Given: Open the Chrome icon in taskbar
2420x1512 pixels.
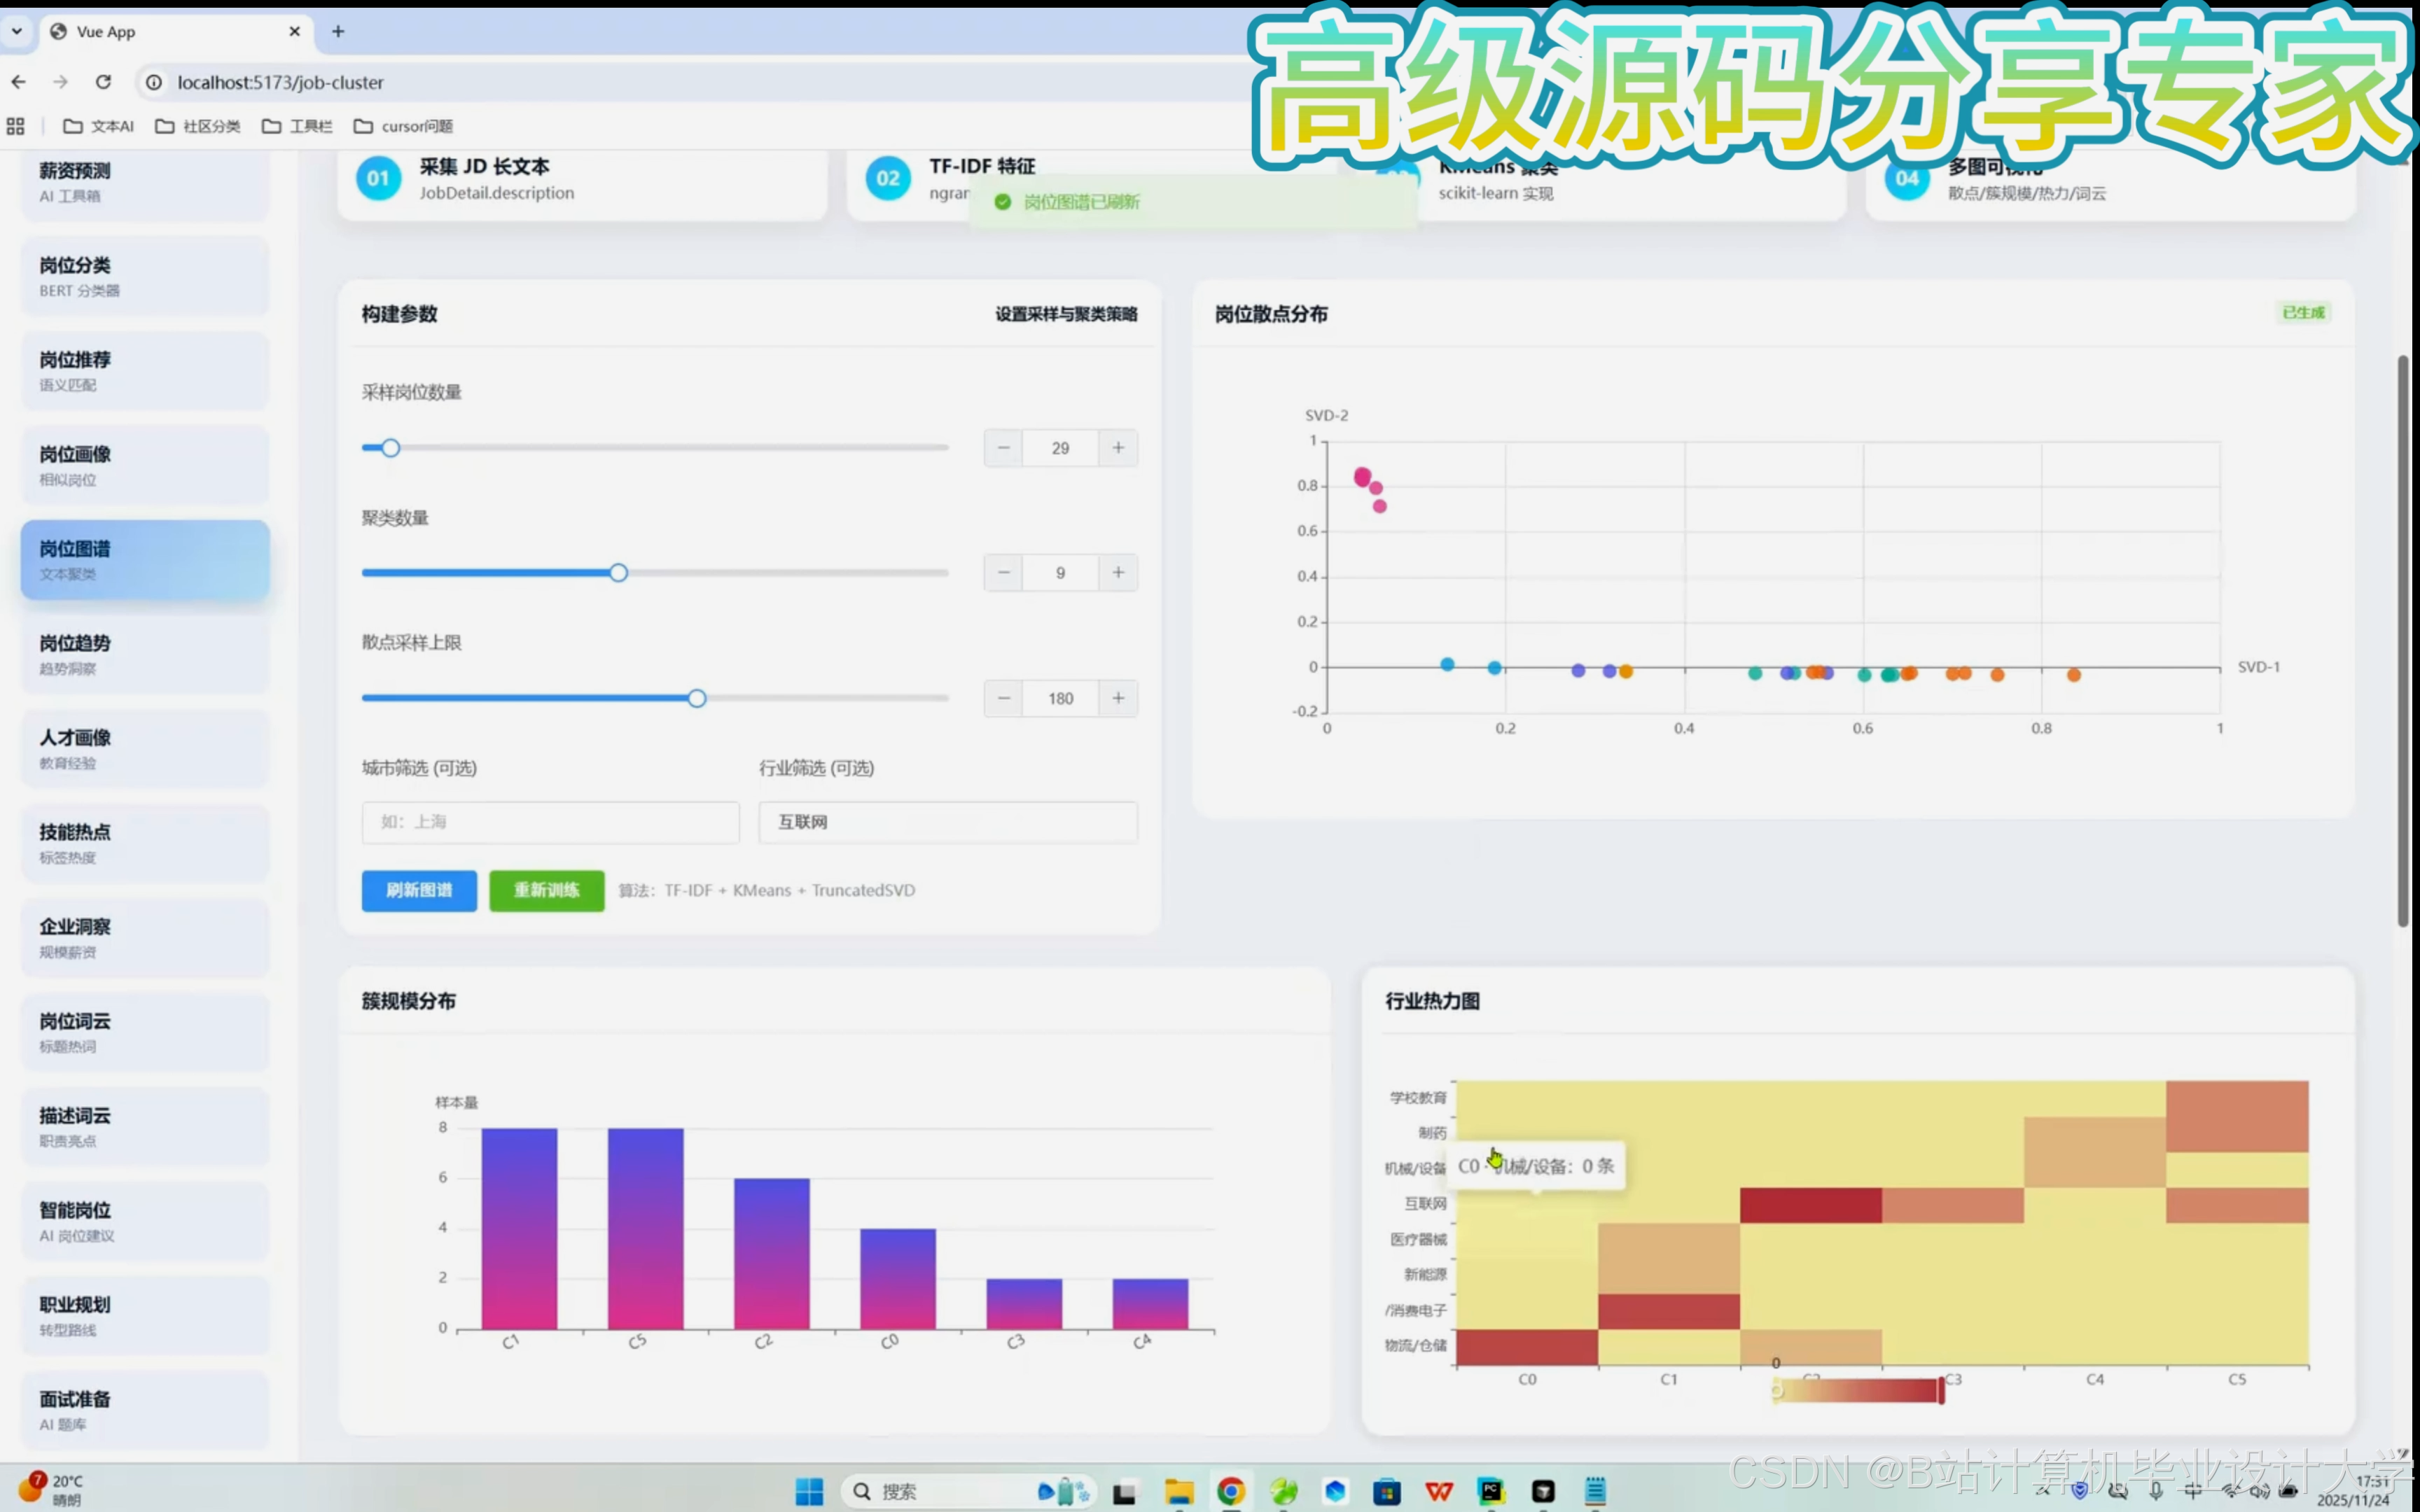Looking at the screenshot, I should click(1231, 1491).
